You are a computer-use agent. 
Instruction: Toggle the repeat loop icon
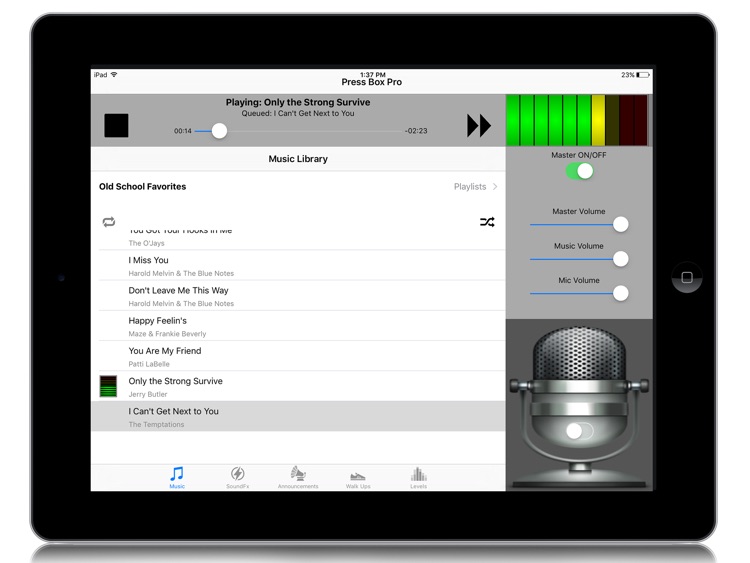pyautogui.click(x=109, y=222)
